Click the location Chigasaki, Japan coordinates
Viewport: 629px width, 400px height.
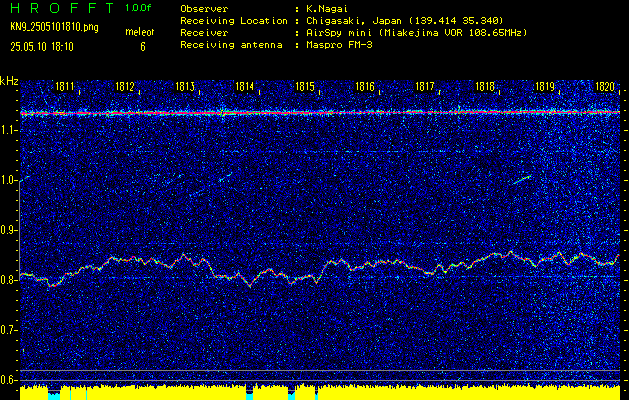click(405, 20)
